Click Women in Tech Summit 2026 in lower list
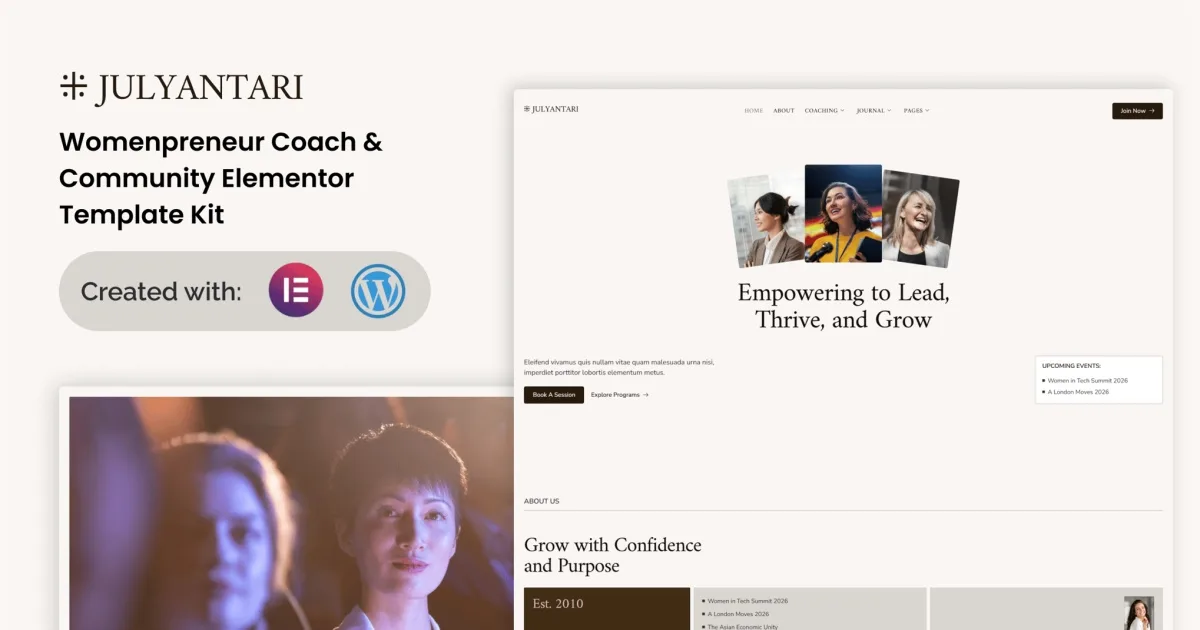This screenshot has width=1200, height=630. point(746,601)
